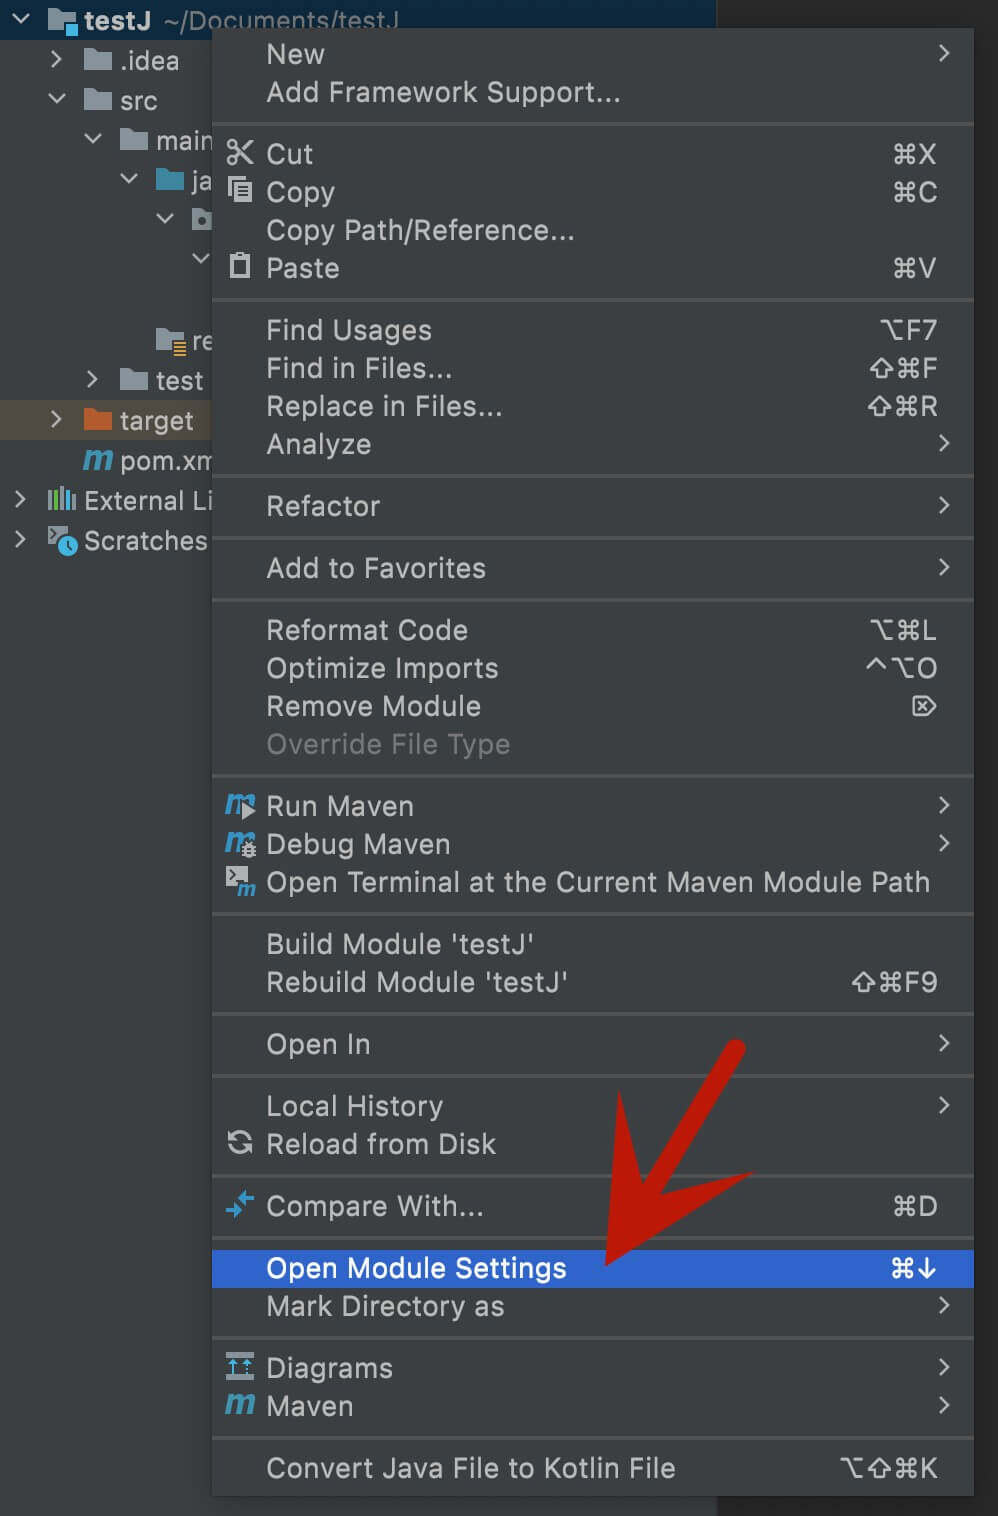This screenshot has width=998, height=1516.
Task: Click the Cut scissors icon
Action: coord(240,154)
